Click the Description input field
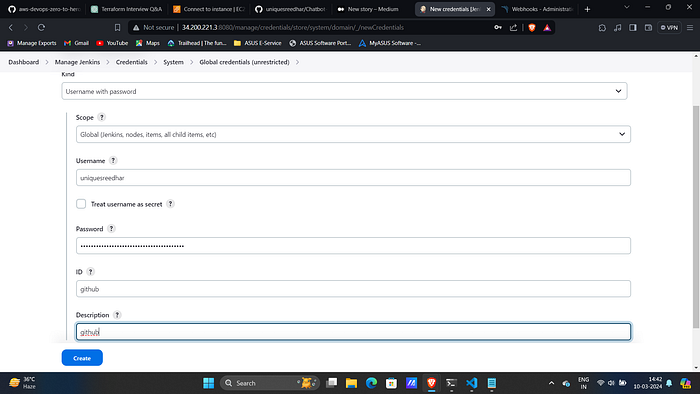This screenshot has width=700, height=394. click(353, 332)
